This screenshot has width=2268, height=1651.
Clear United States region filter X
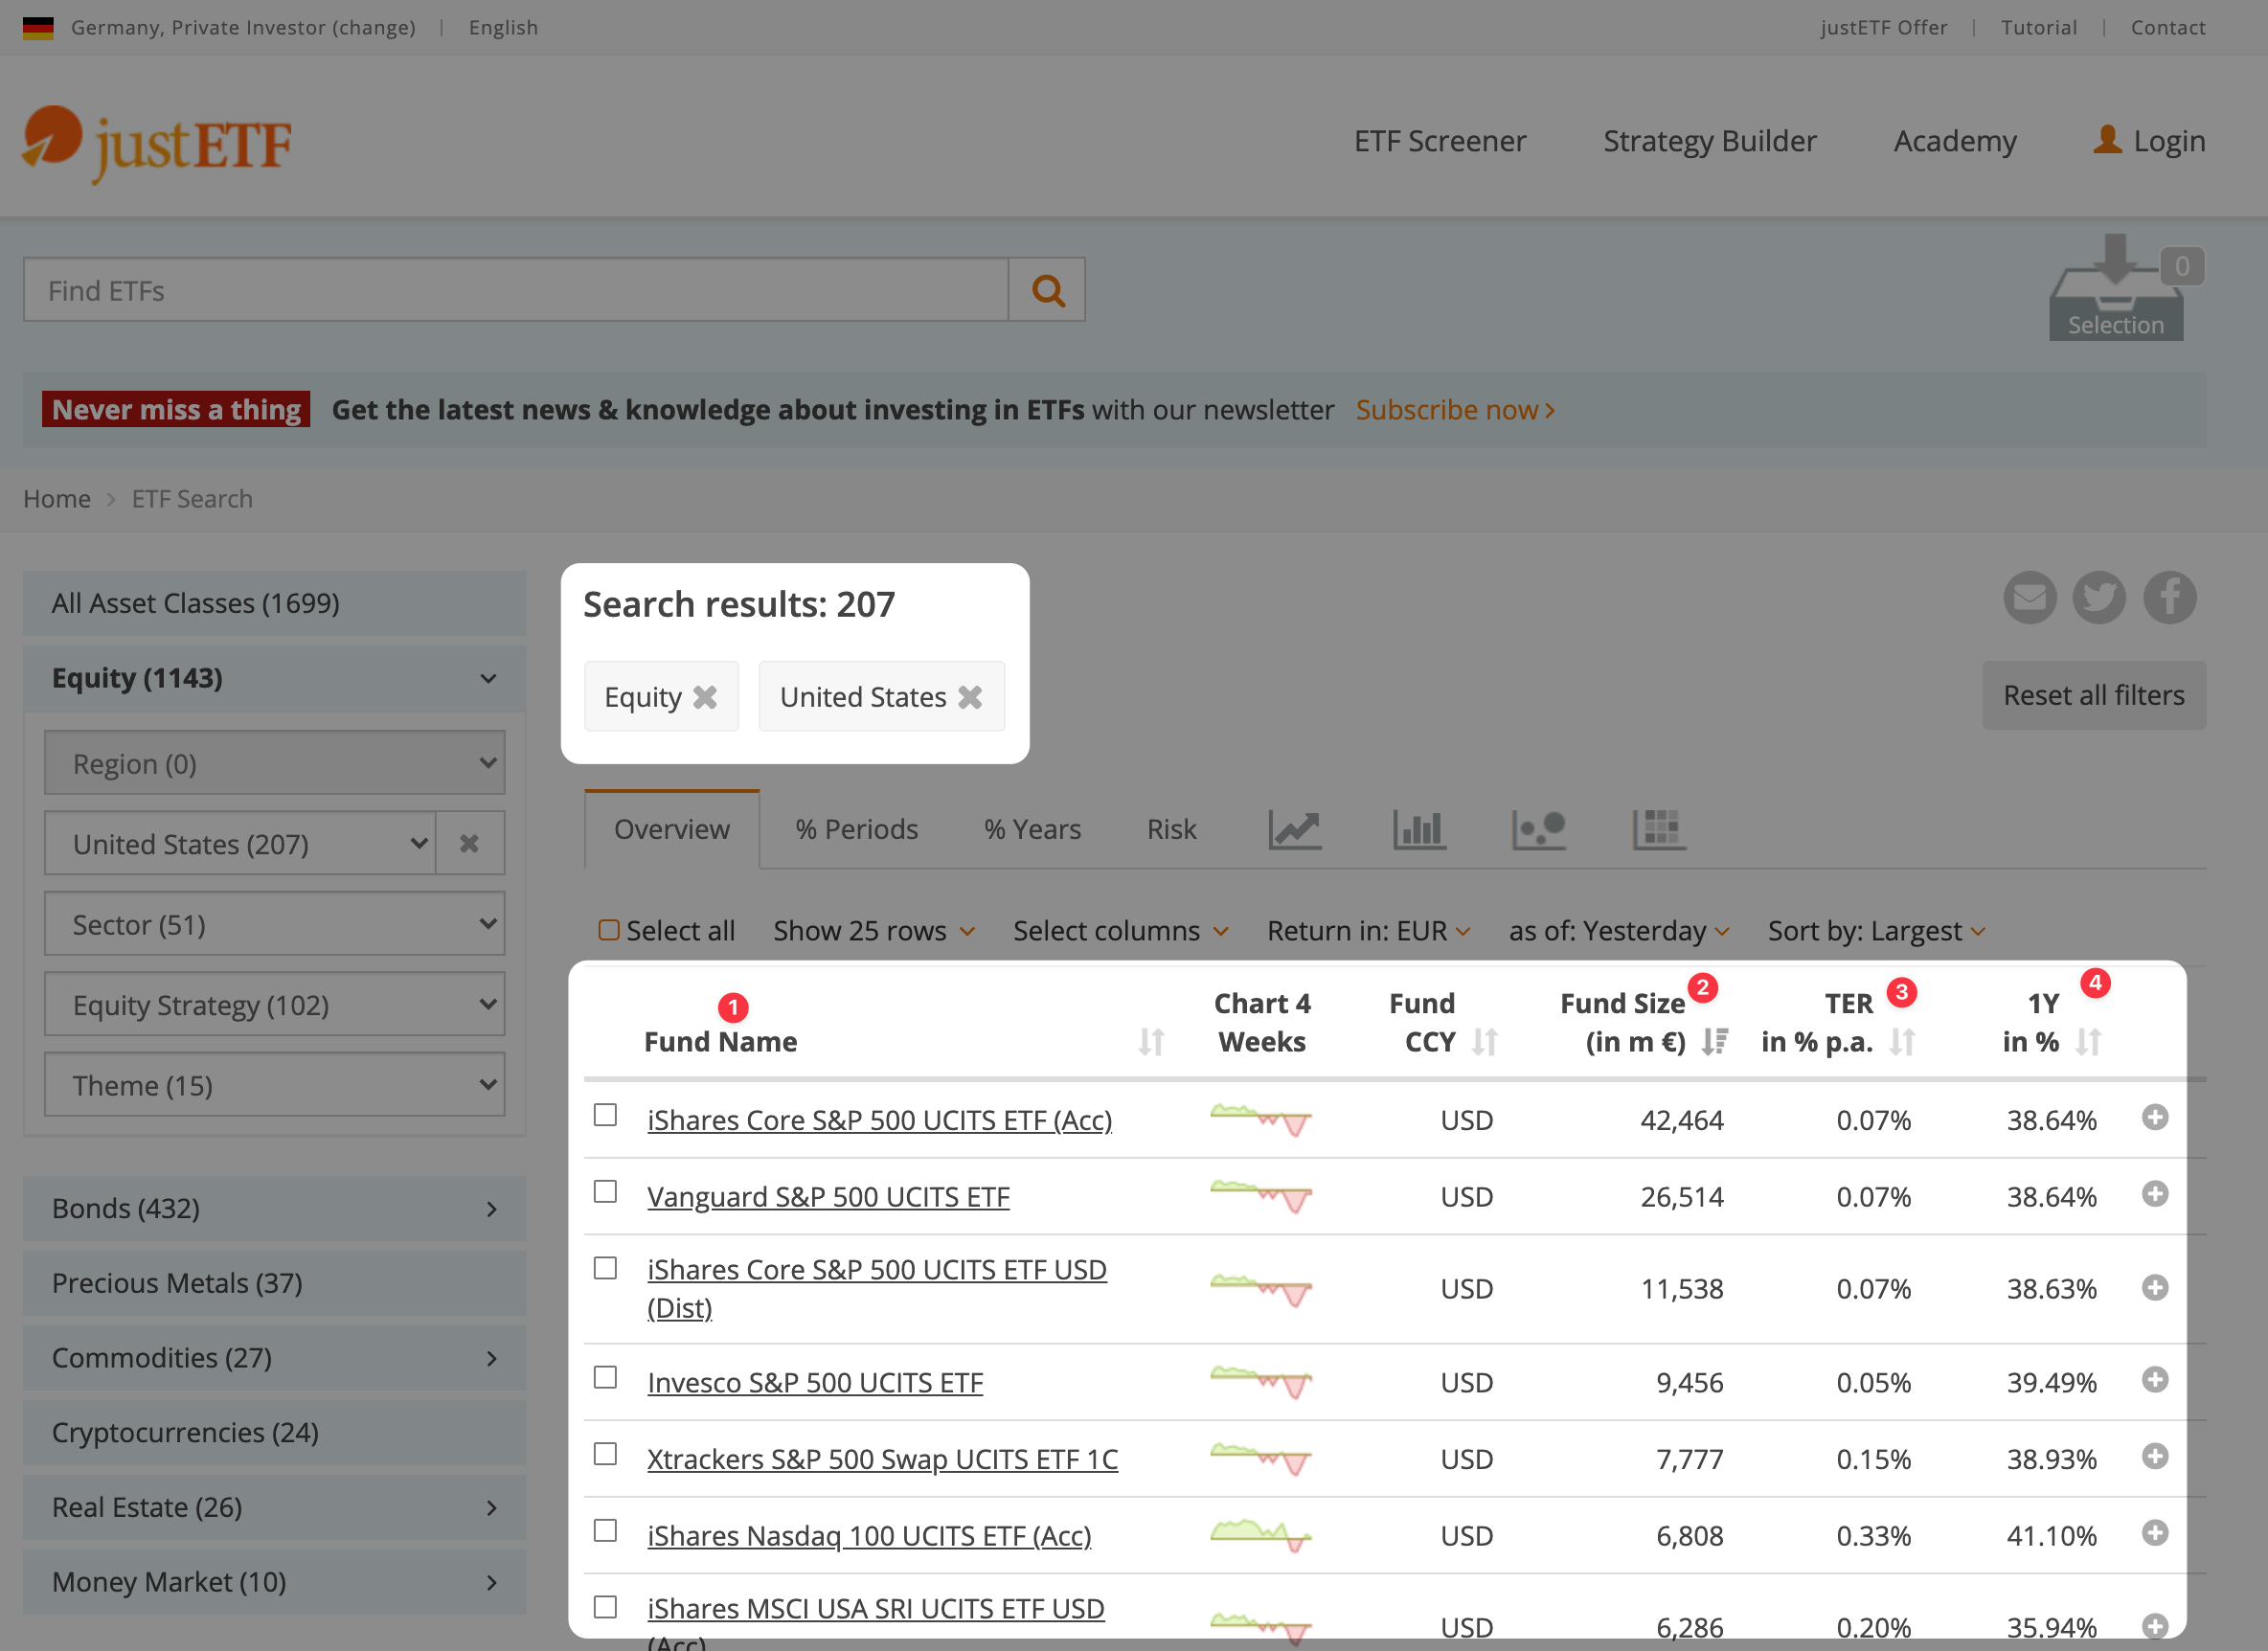pos(469,844)
